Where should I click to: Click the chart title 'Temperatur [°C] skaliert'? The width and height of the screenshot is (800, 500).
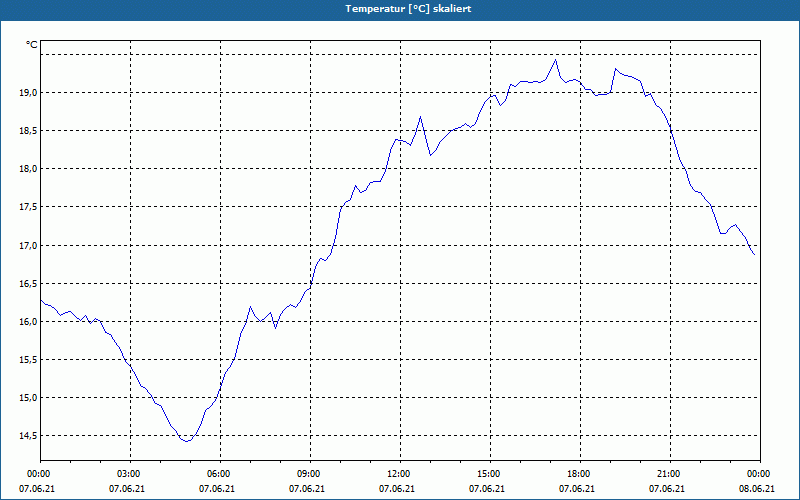pyautogui.click(x=408, y=9)
